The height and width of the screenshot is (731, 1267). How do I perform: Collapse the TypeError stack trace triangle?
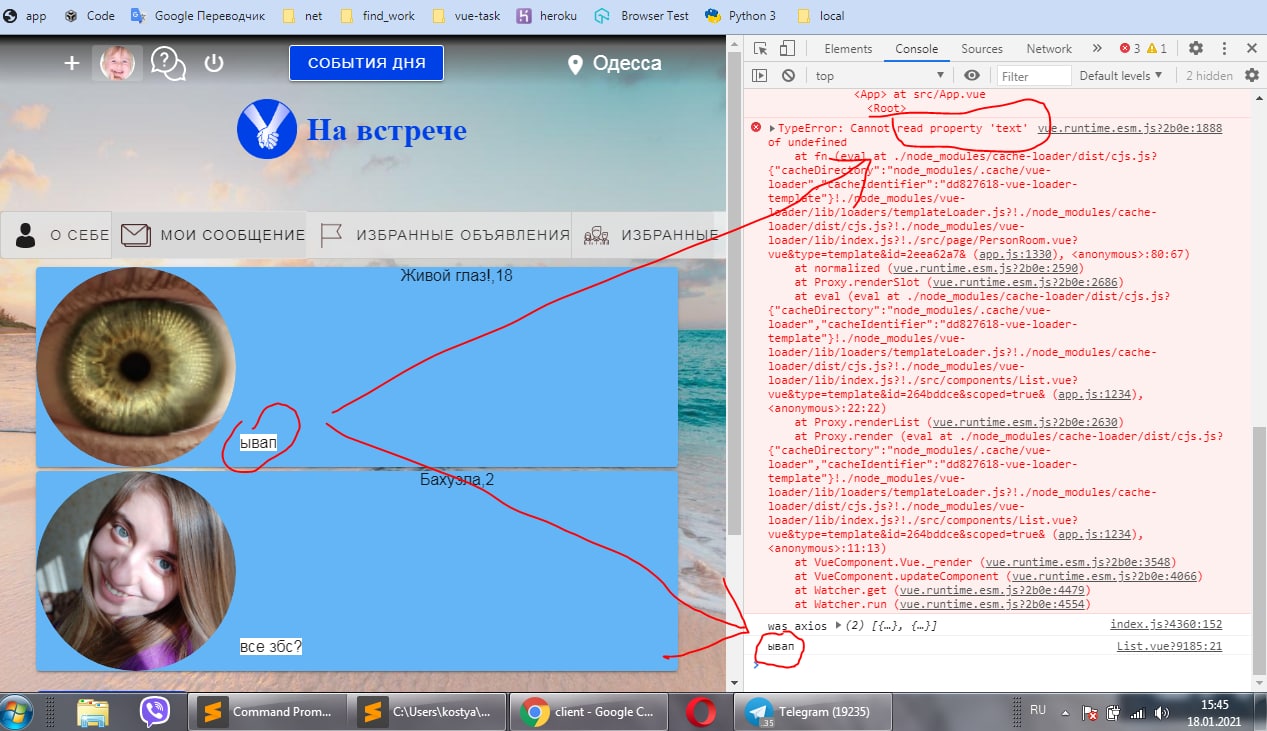[x=772, y=128]
